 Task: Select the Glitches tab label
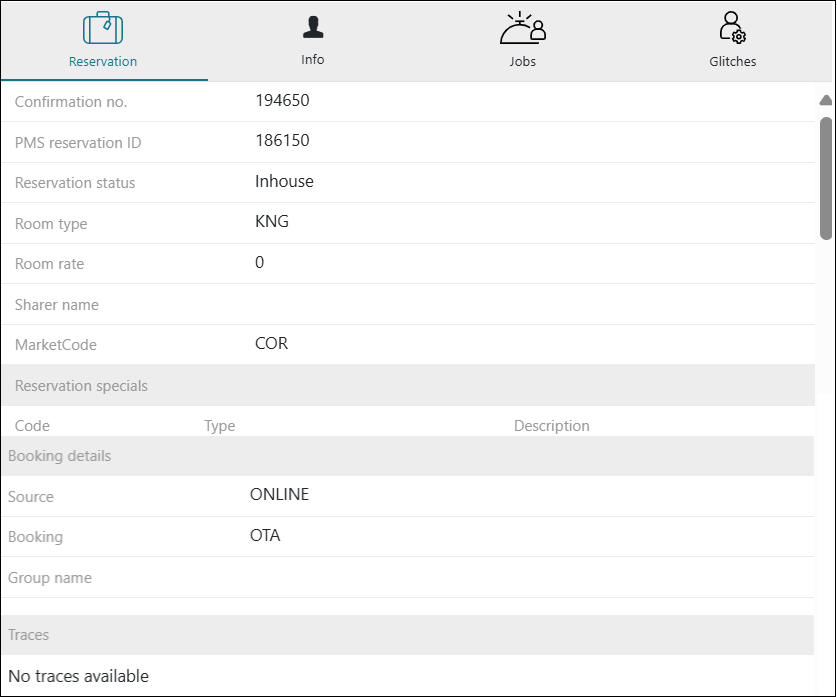coord(732,61)
